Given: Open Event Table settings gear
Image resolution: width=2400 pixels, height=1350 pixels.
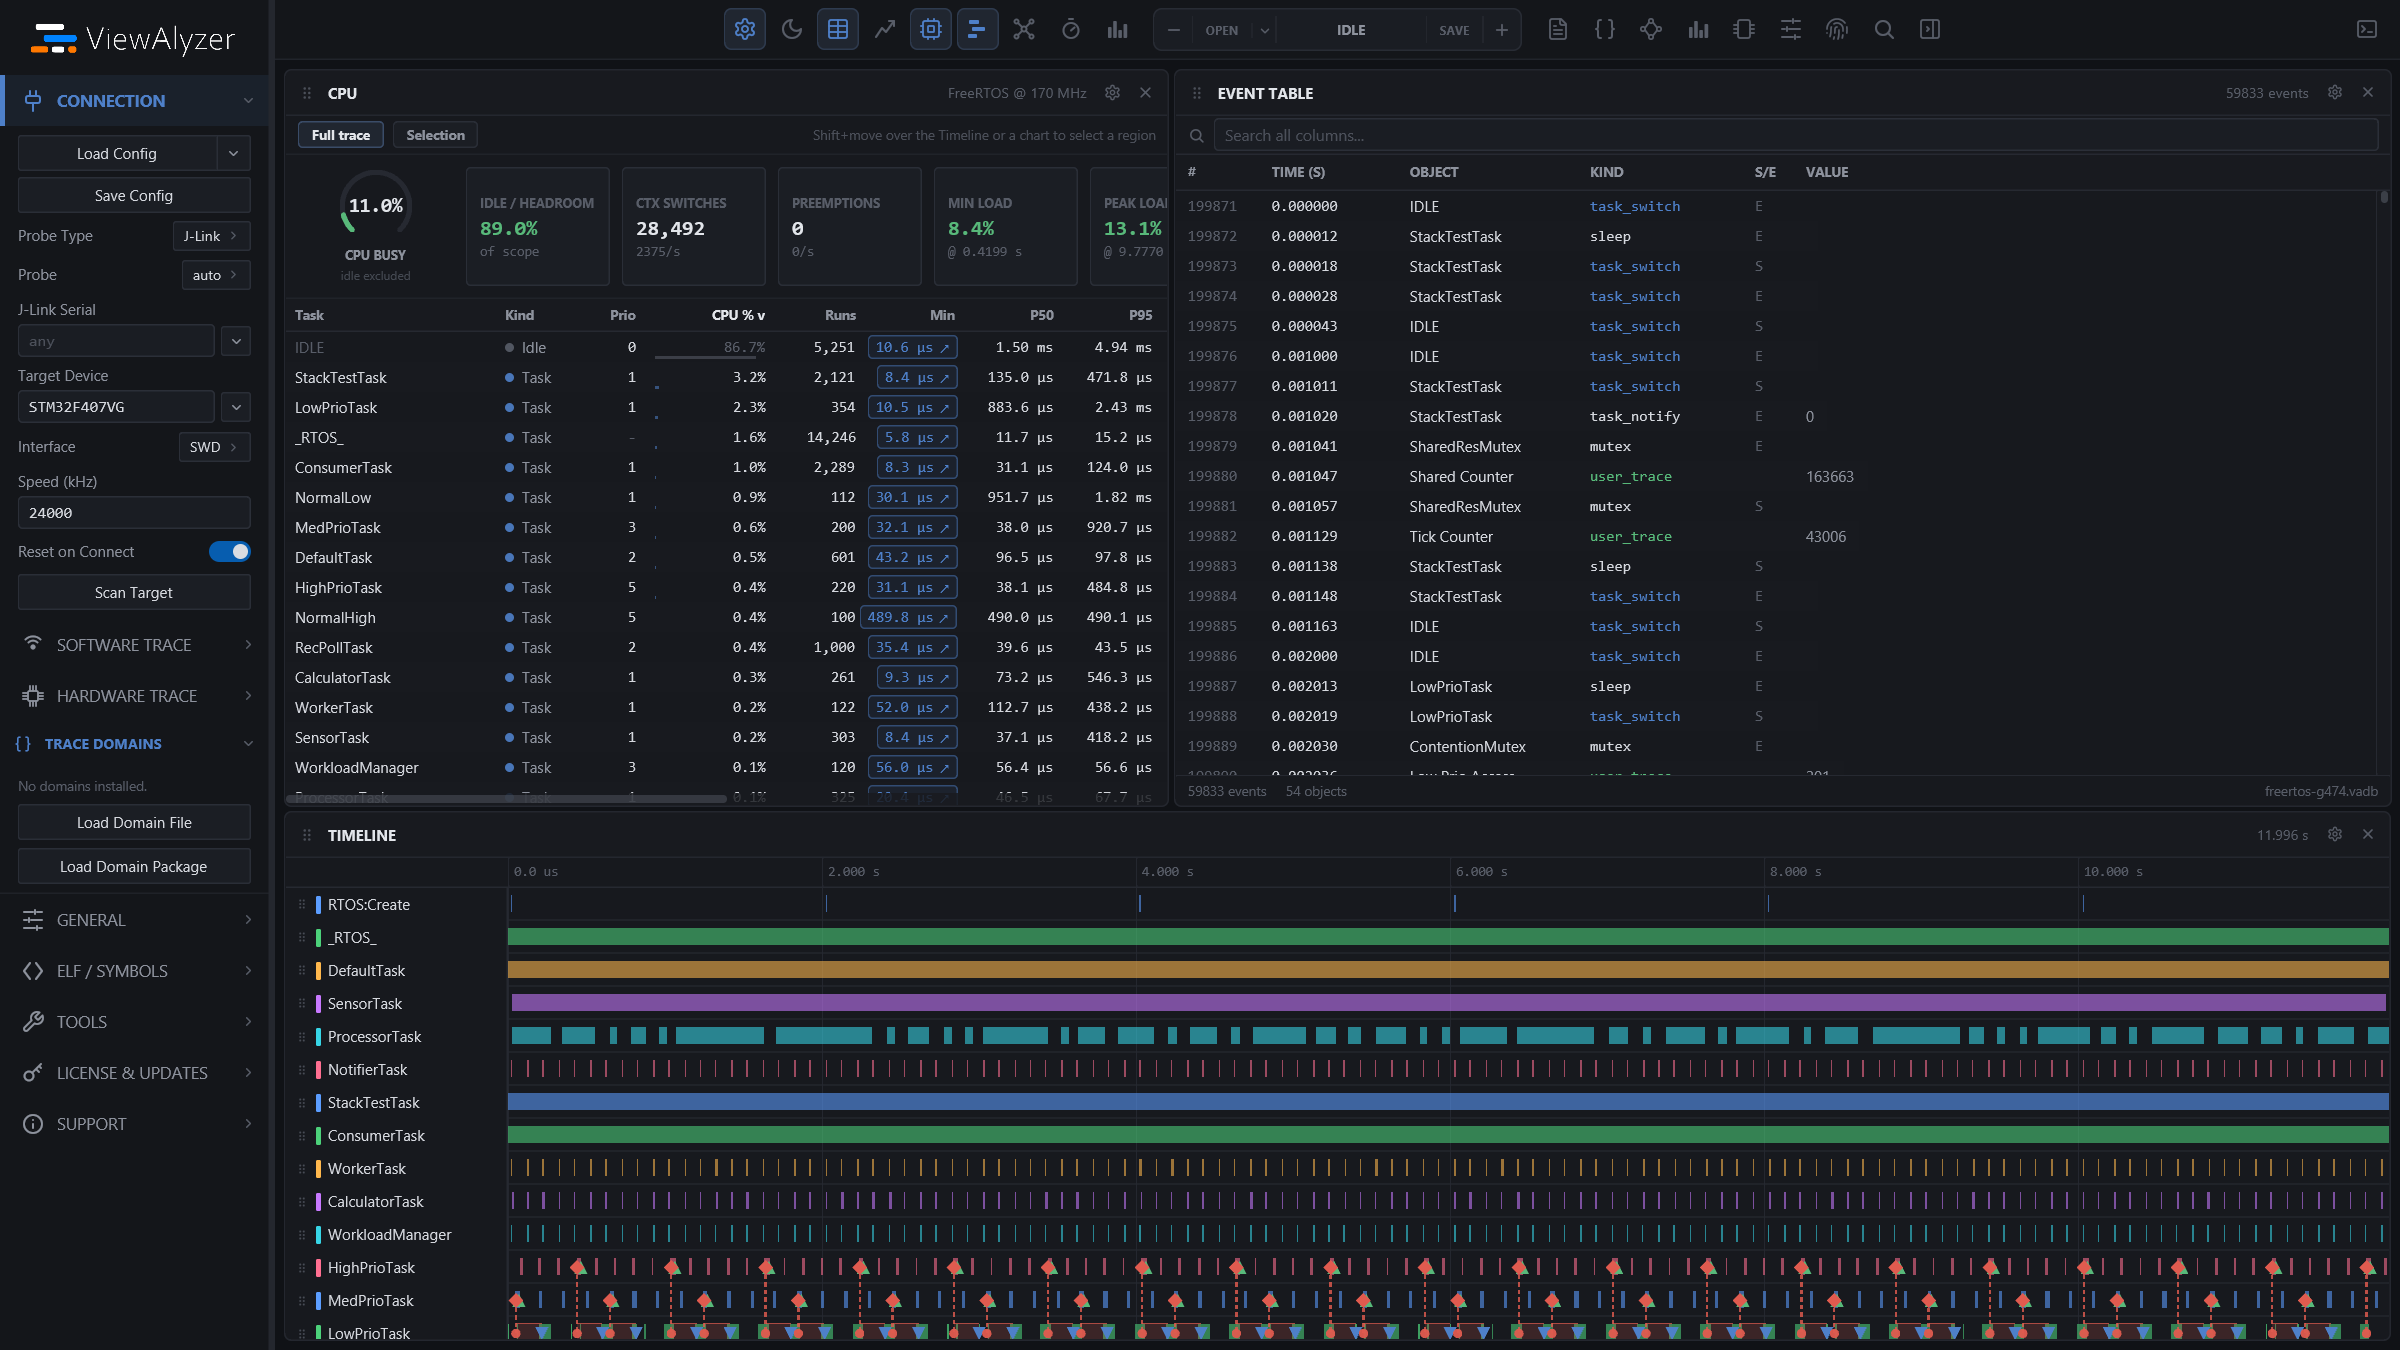Looking at the screenshot, I should (2335, 92).
